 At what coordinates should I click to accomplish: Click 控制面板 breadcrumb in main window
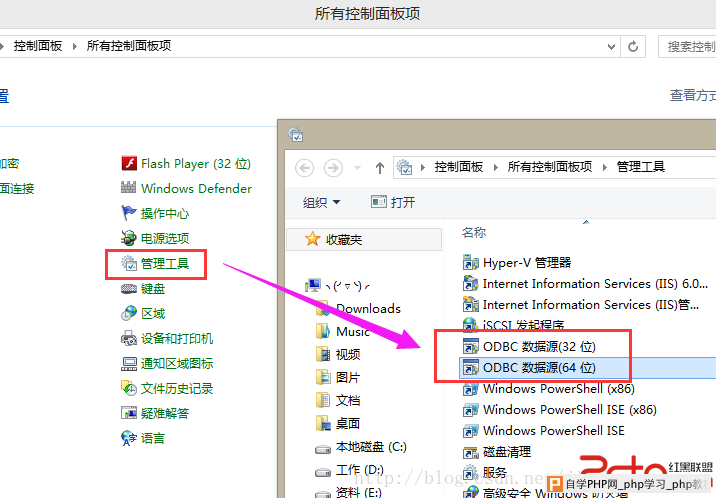pos(38,46)
